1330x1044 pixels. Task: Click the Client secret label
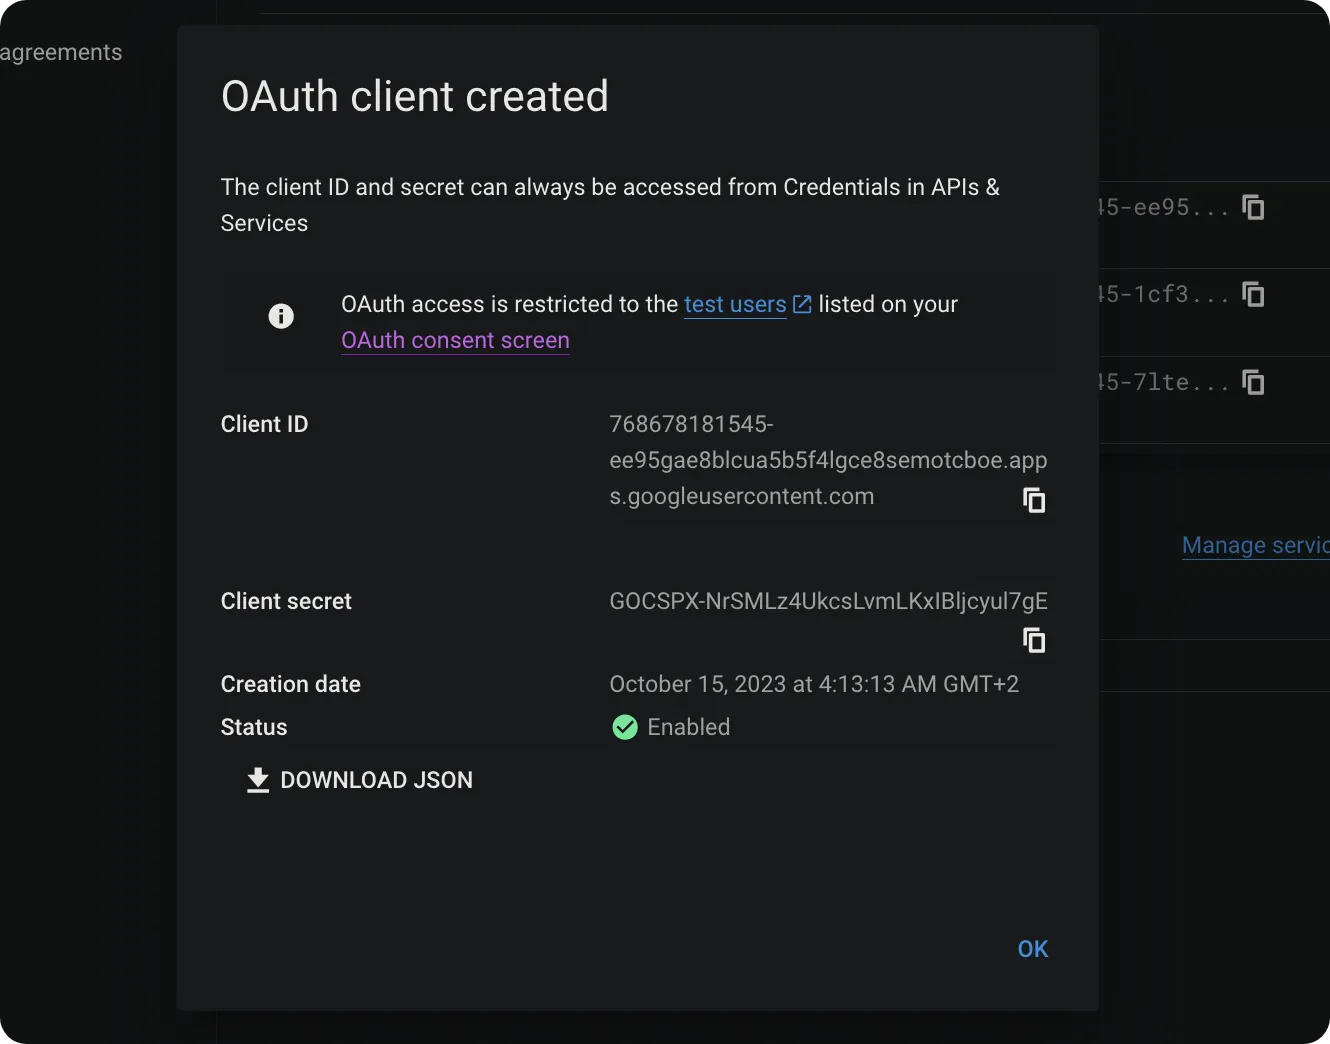286,601
